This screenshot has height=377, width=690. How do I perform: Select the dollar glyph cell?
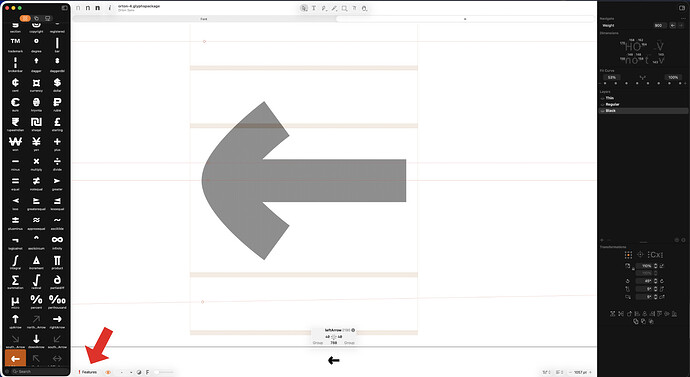pyautogui.click(x=57, y=84)
